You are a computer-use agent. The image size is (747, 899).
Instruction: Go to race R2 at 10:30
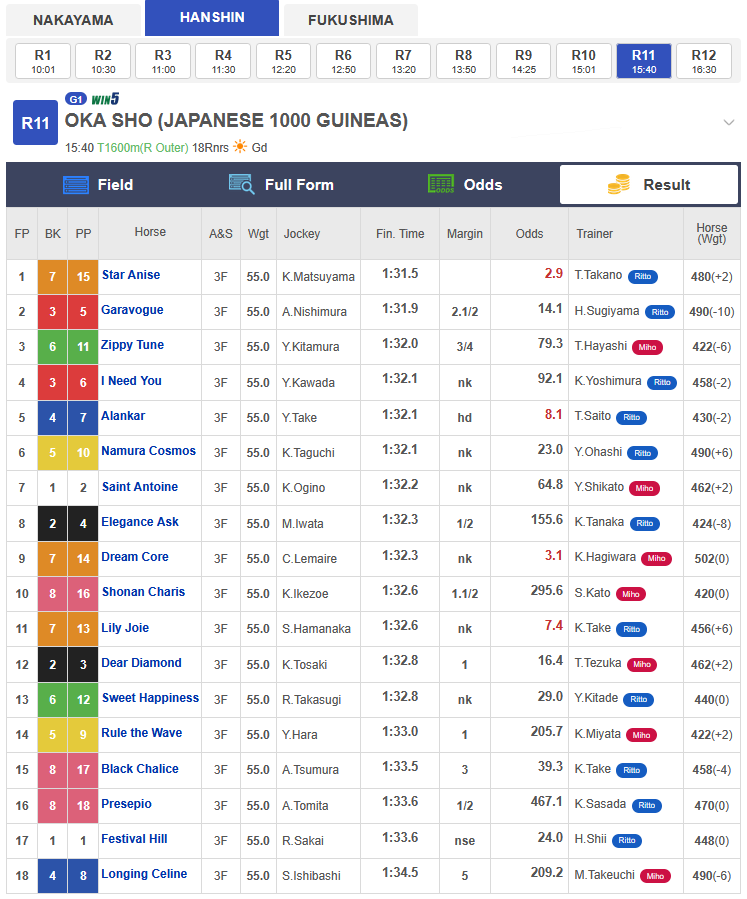point(103,61)
